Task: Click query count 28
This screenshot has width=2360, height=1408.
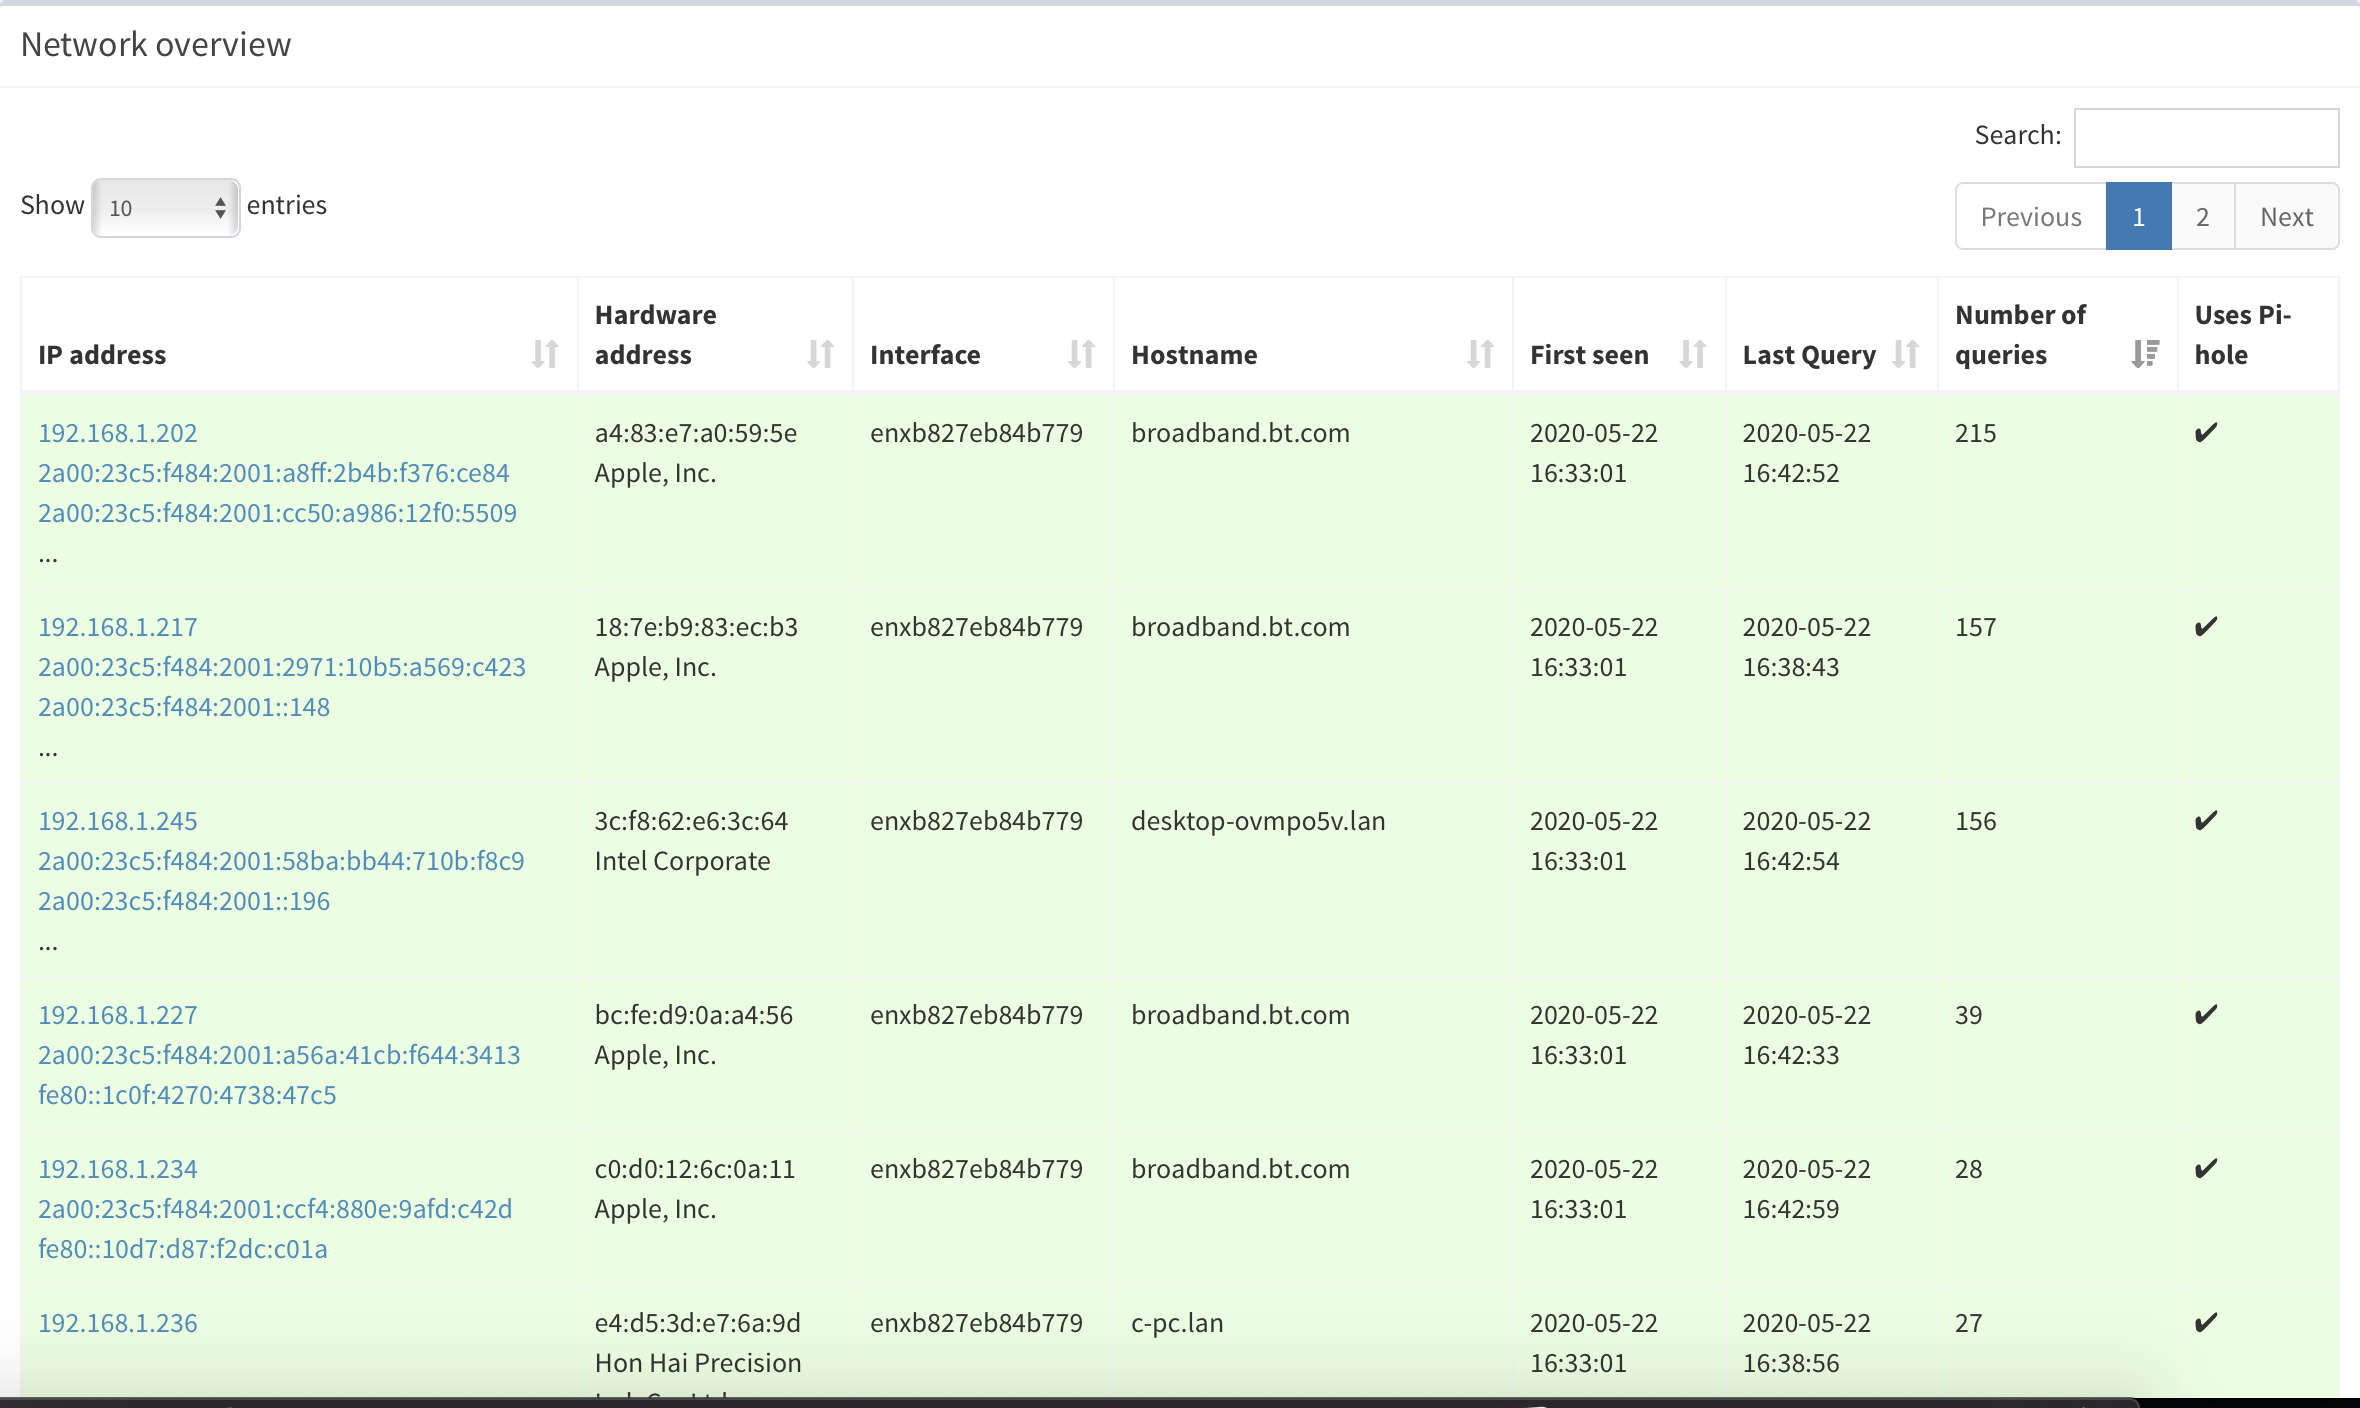Action: click(x=1968, y=1169)
